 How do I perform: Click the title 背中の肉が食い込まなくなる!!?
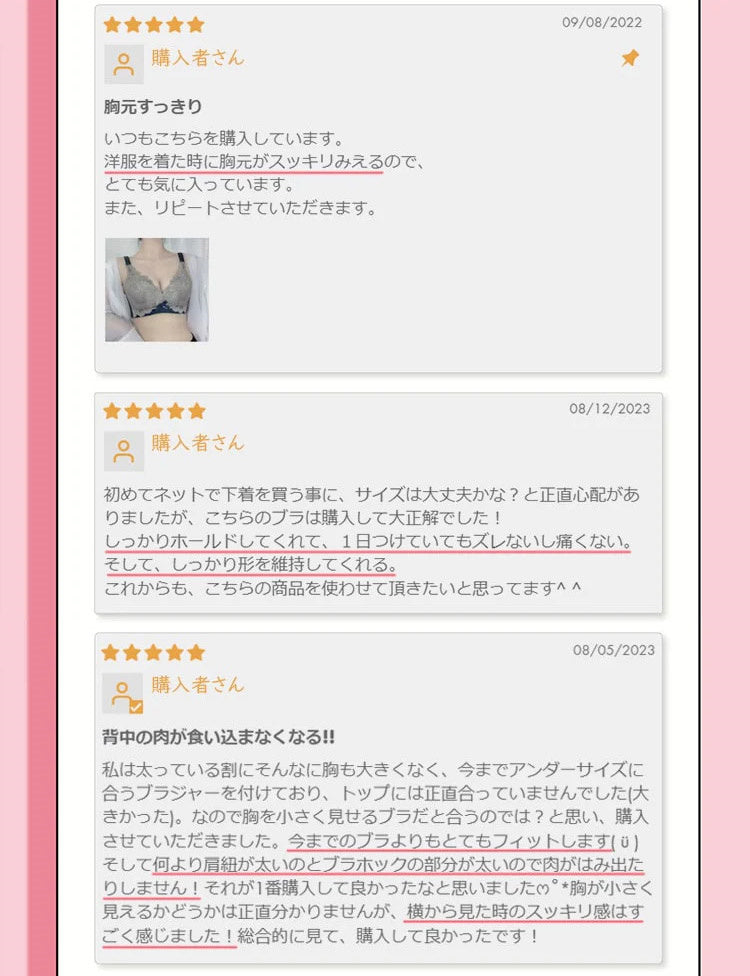click(x=218, y=737)
